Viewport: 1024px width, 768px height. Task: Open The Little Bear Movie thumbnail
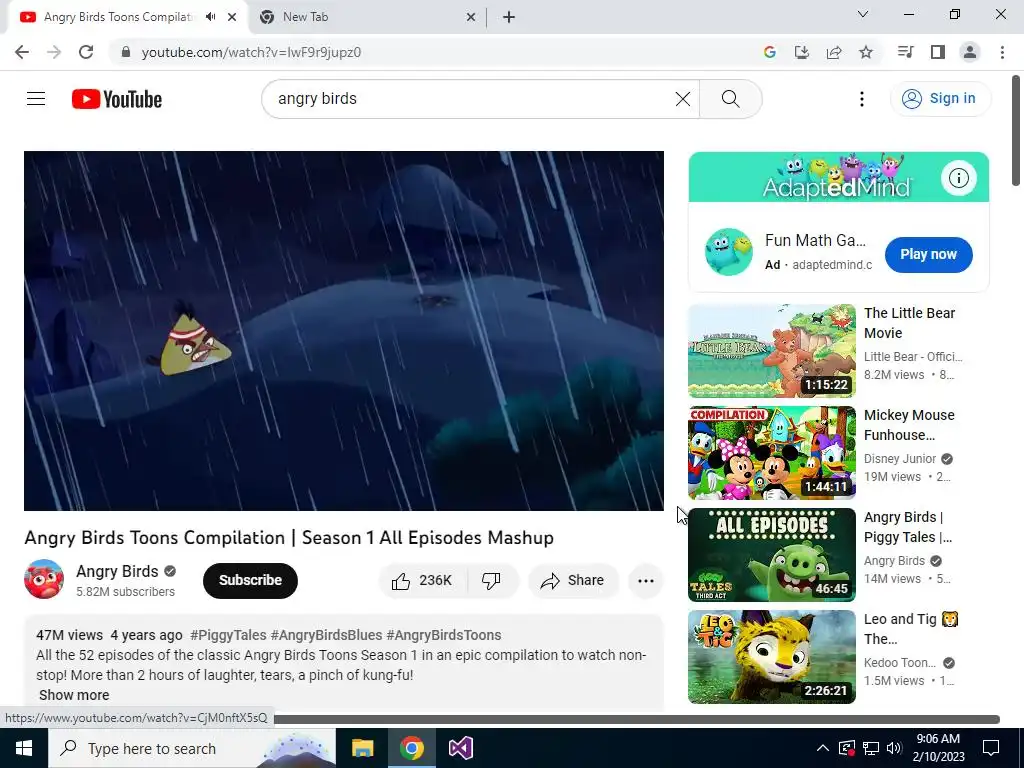click(771, 351)
